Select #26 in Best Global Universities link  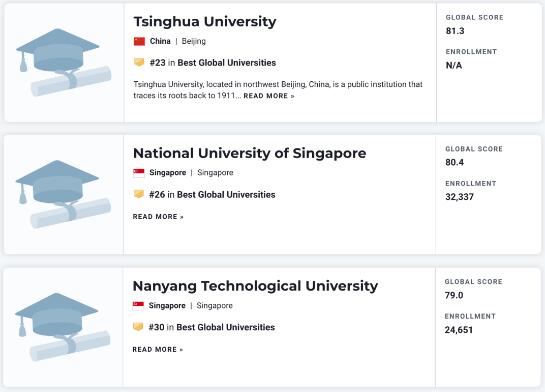pos(212,194)
